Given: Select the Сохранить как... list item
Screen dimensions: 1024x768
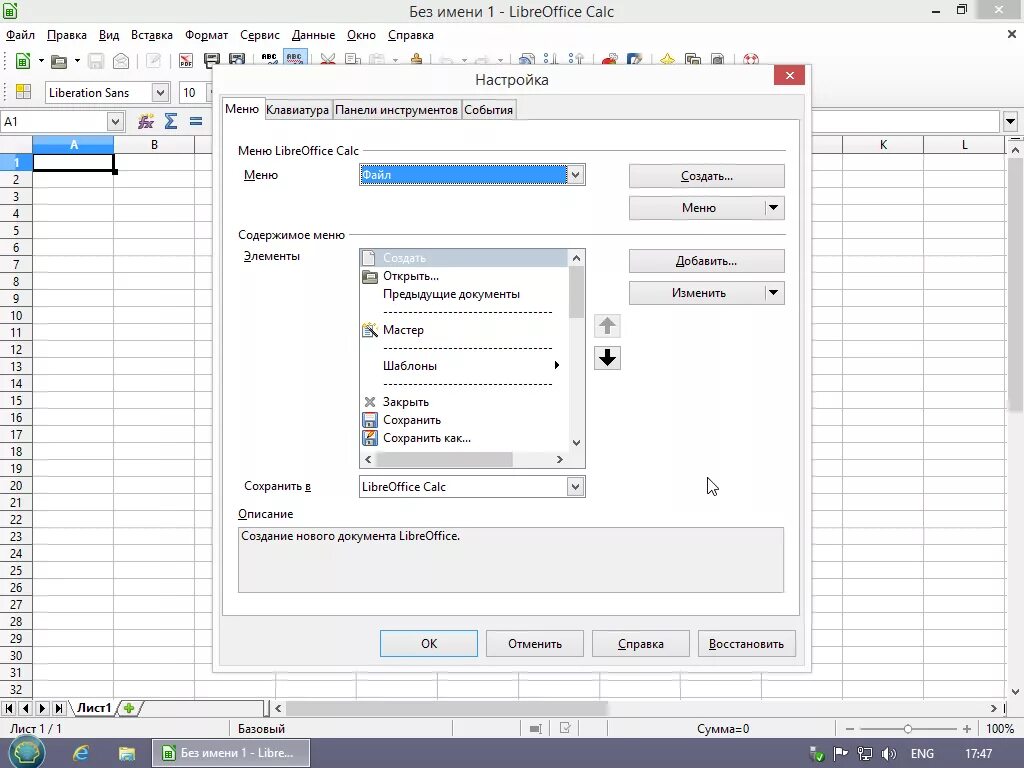Looking at the screenshot, I should pyautogui.click(x=464, y=438).
